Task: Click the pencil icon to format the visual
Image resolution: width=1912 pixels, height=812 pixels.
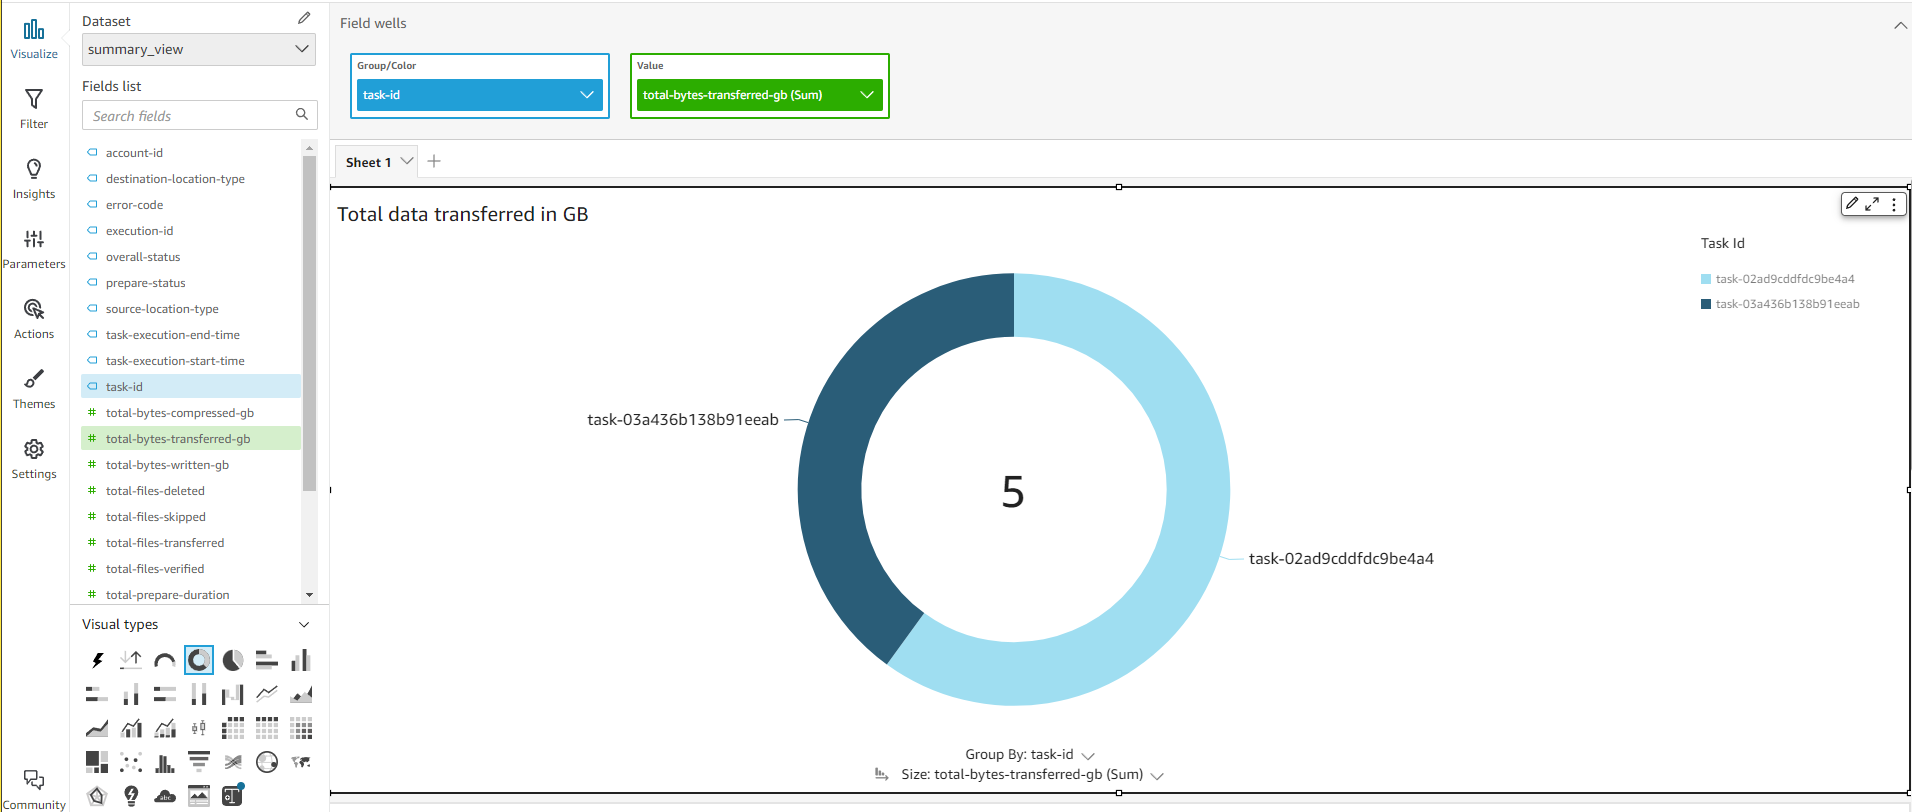Action: pos(1852,203)
